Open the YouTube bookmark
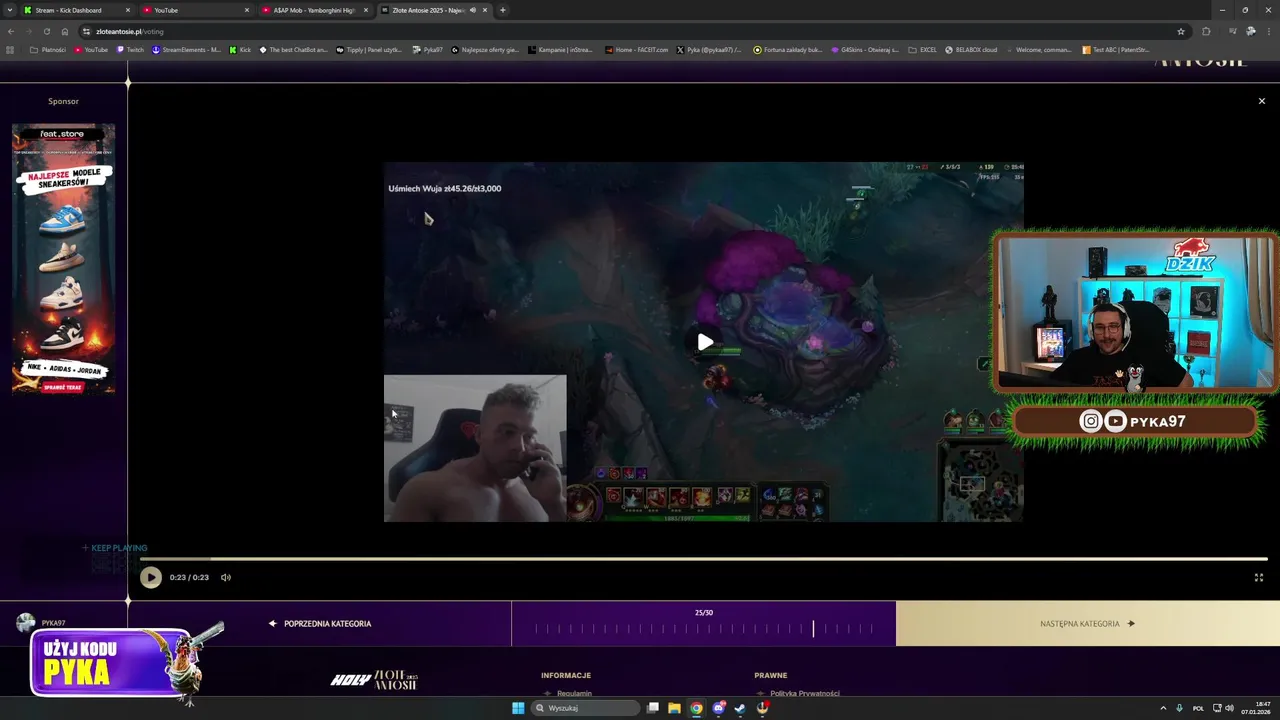This screenshot has width=1280, height=720. coord(91,49)
